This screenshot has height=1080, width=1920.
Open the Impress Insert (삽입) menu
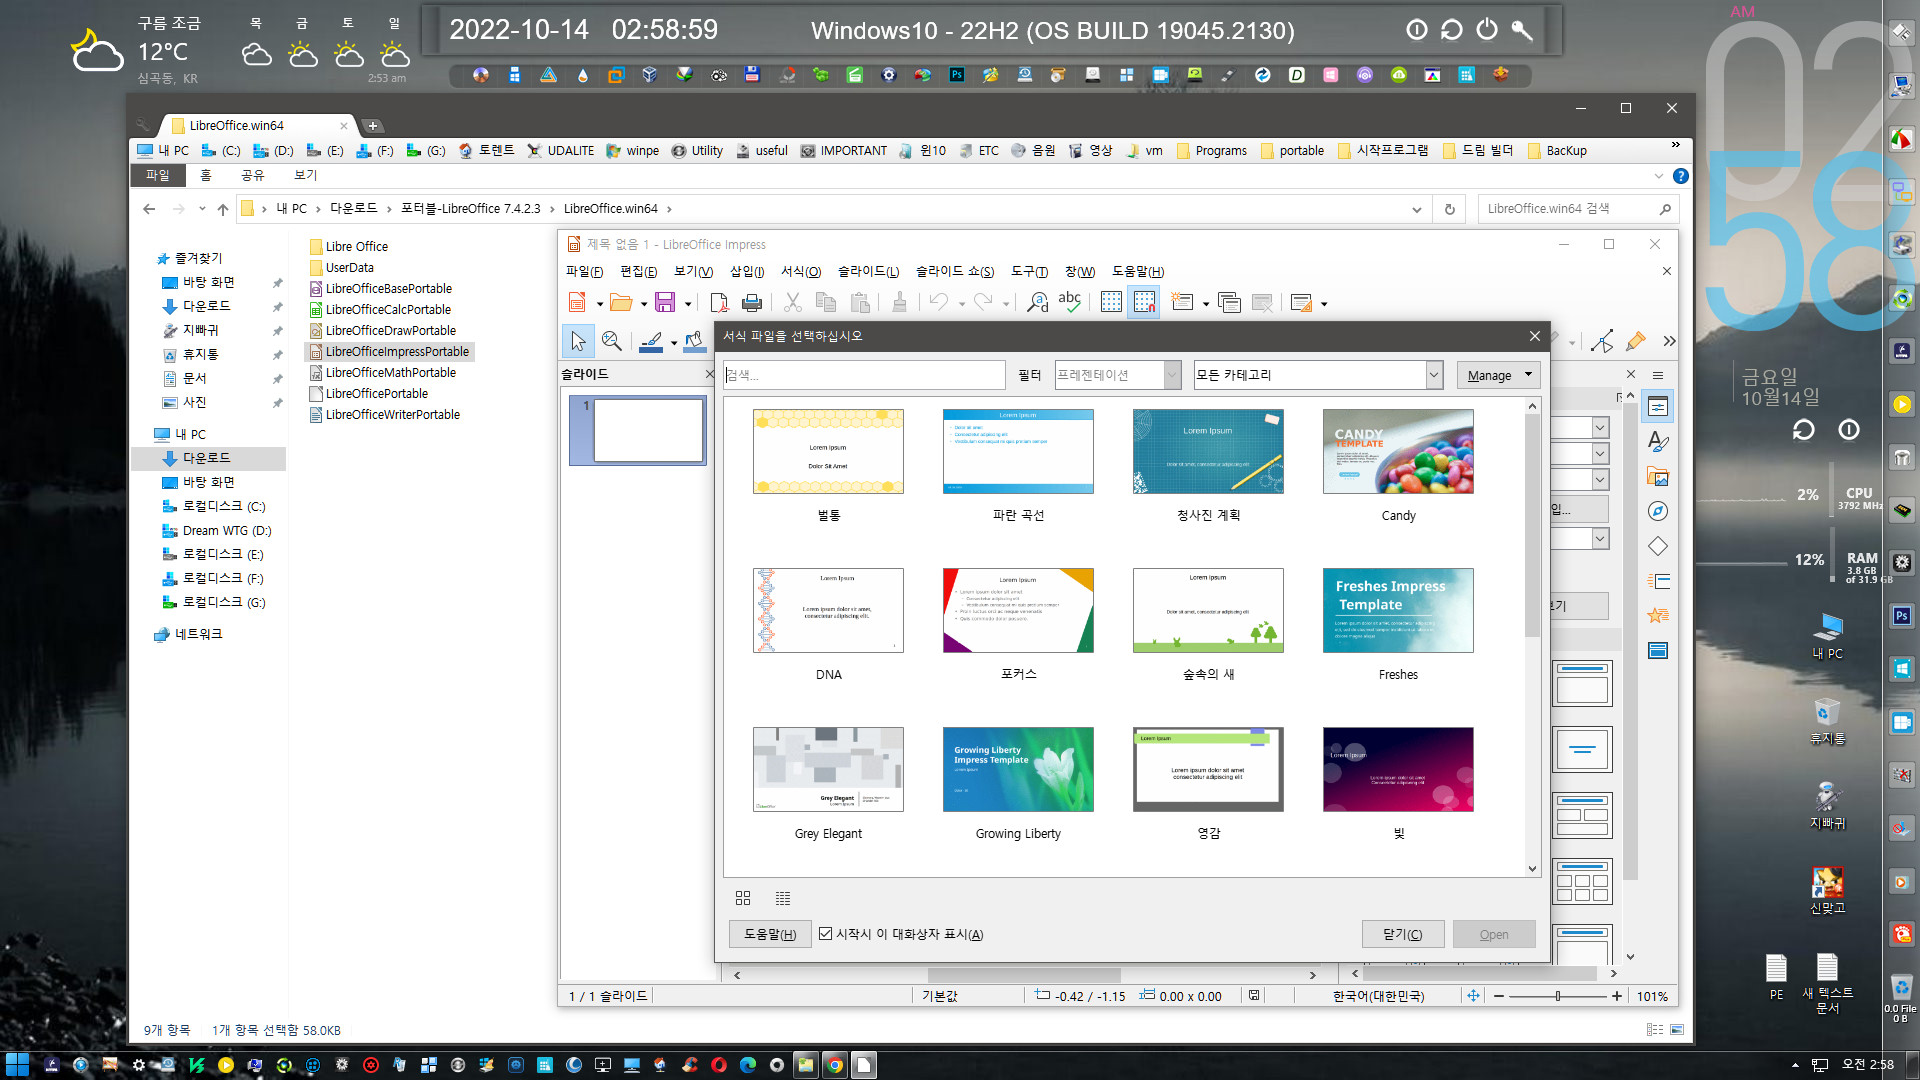point(747,271)
